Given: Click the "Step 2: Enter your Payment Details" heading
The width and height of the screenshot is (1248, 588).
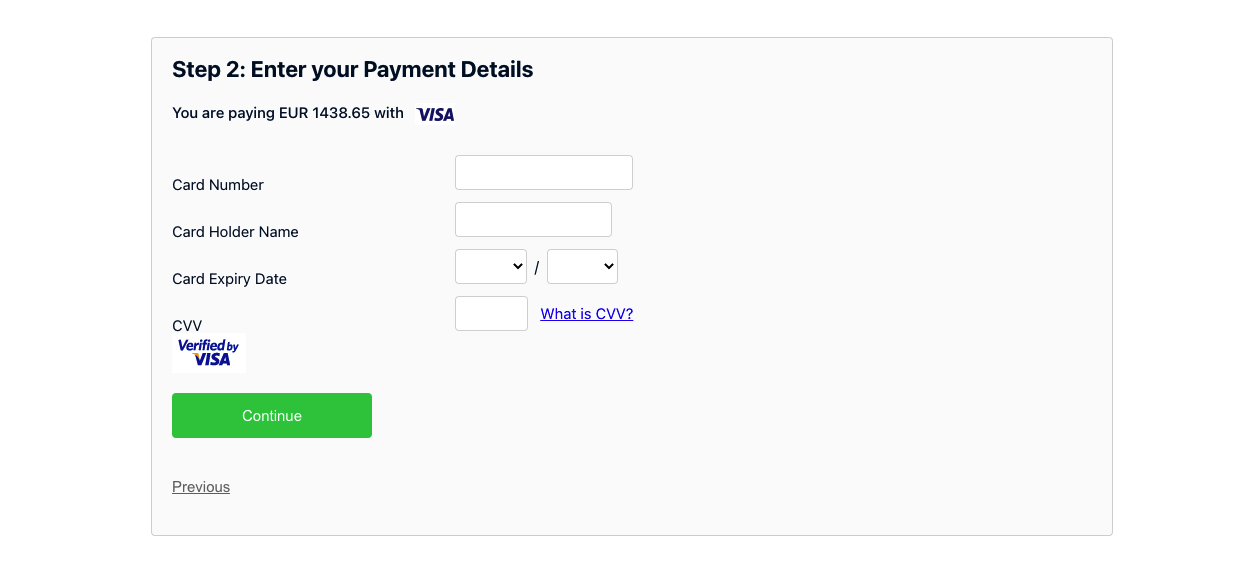Looking at the screenshot, I should pyautogui.click(x=353, y=69).
